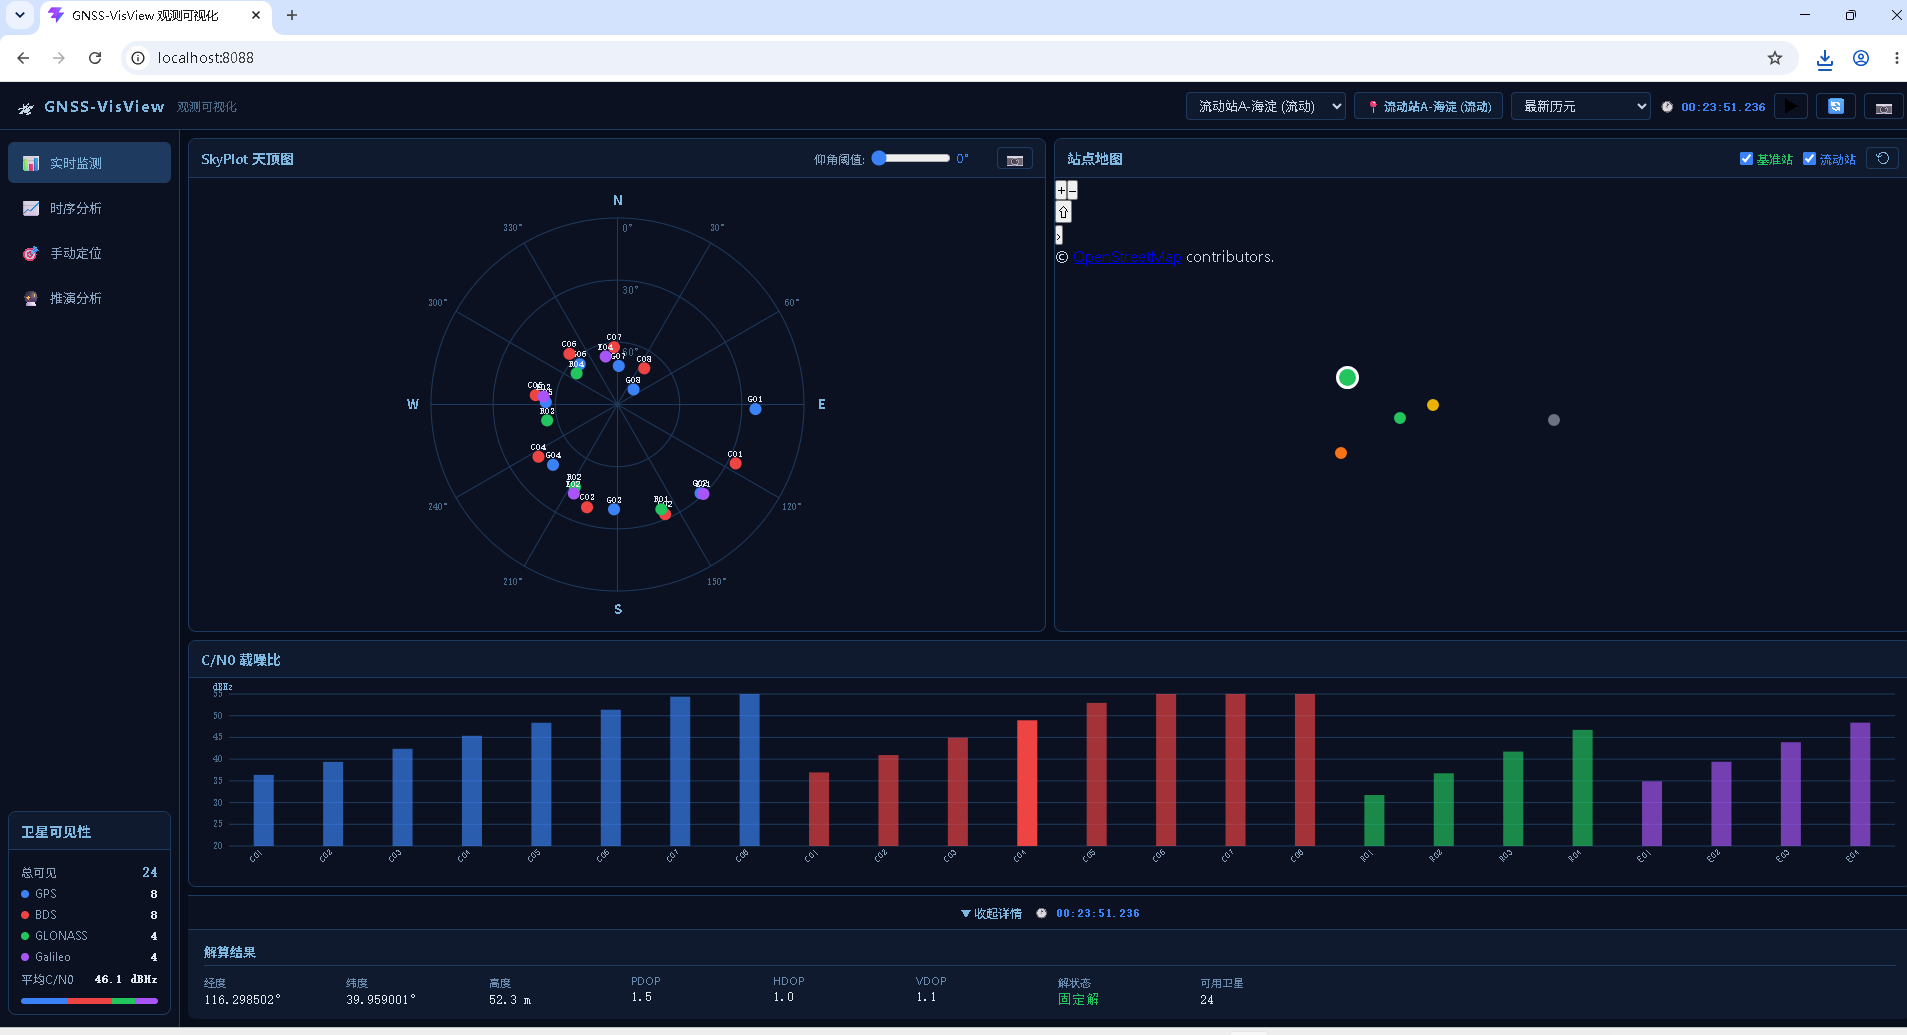Click the clock icon beside header time
Screen dimensions: 1907x1035
click(1667, 107)
